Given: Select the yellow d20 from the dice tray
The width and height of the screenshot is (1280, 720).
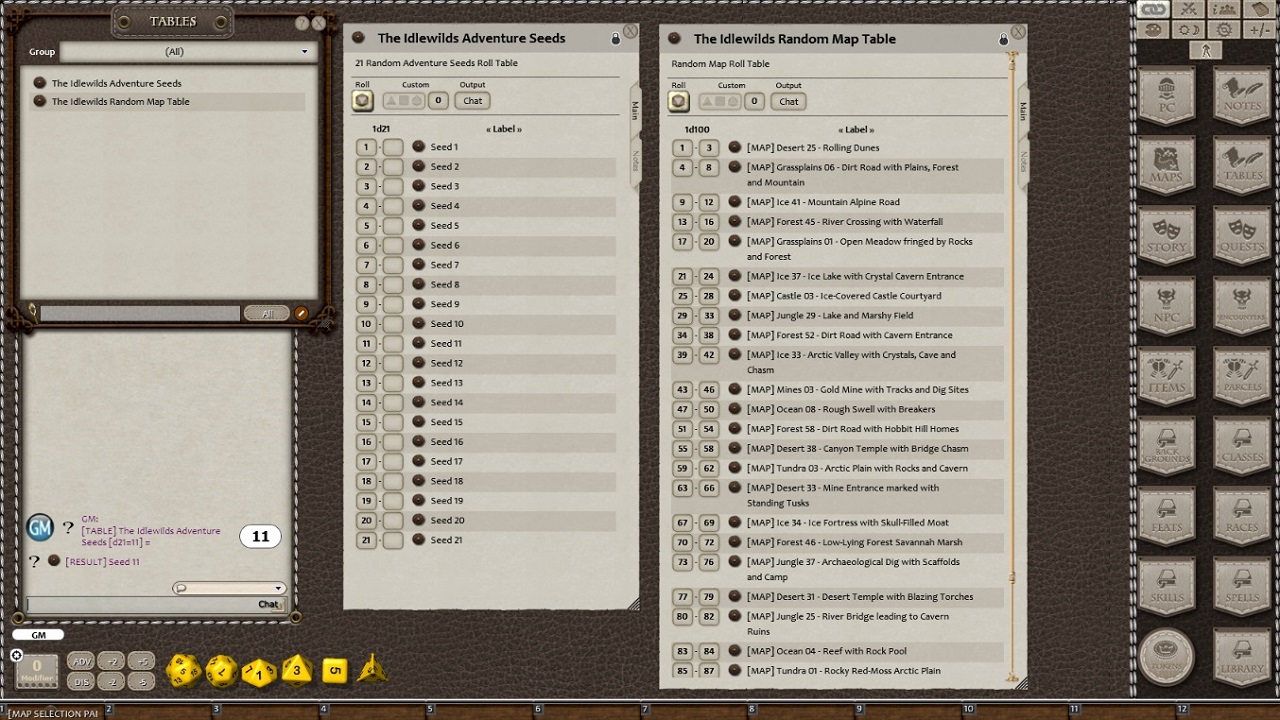Looking at the screenshot, I should pyautogui.click(x=186, y=668).
